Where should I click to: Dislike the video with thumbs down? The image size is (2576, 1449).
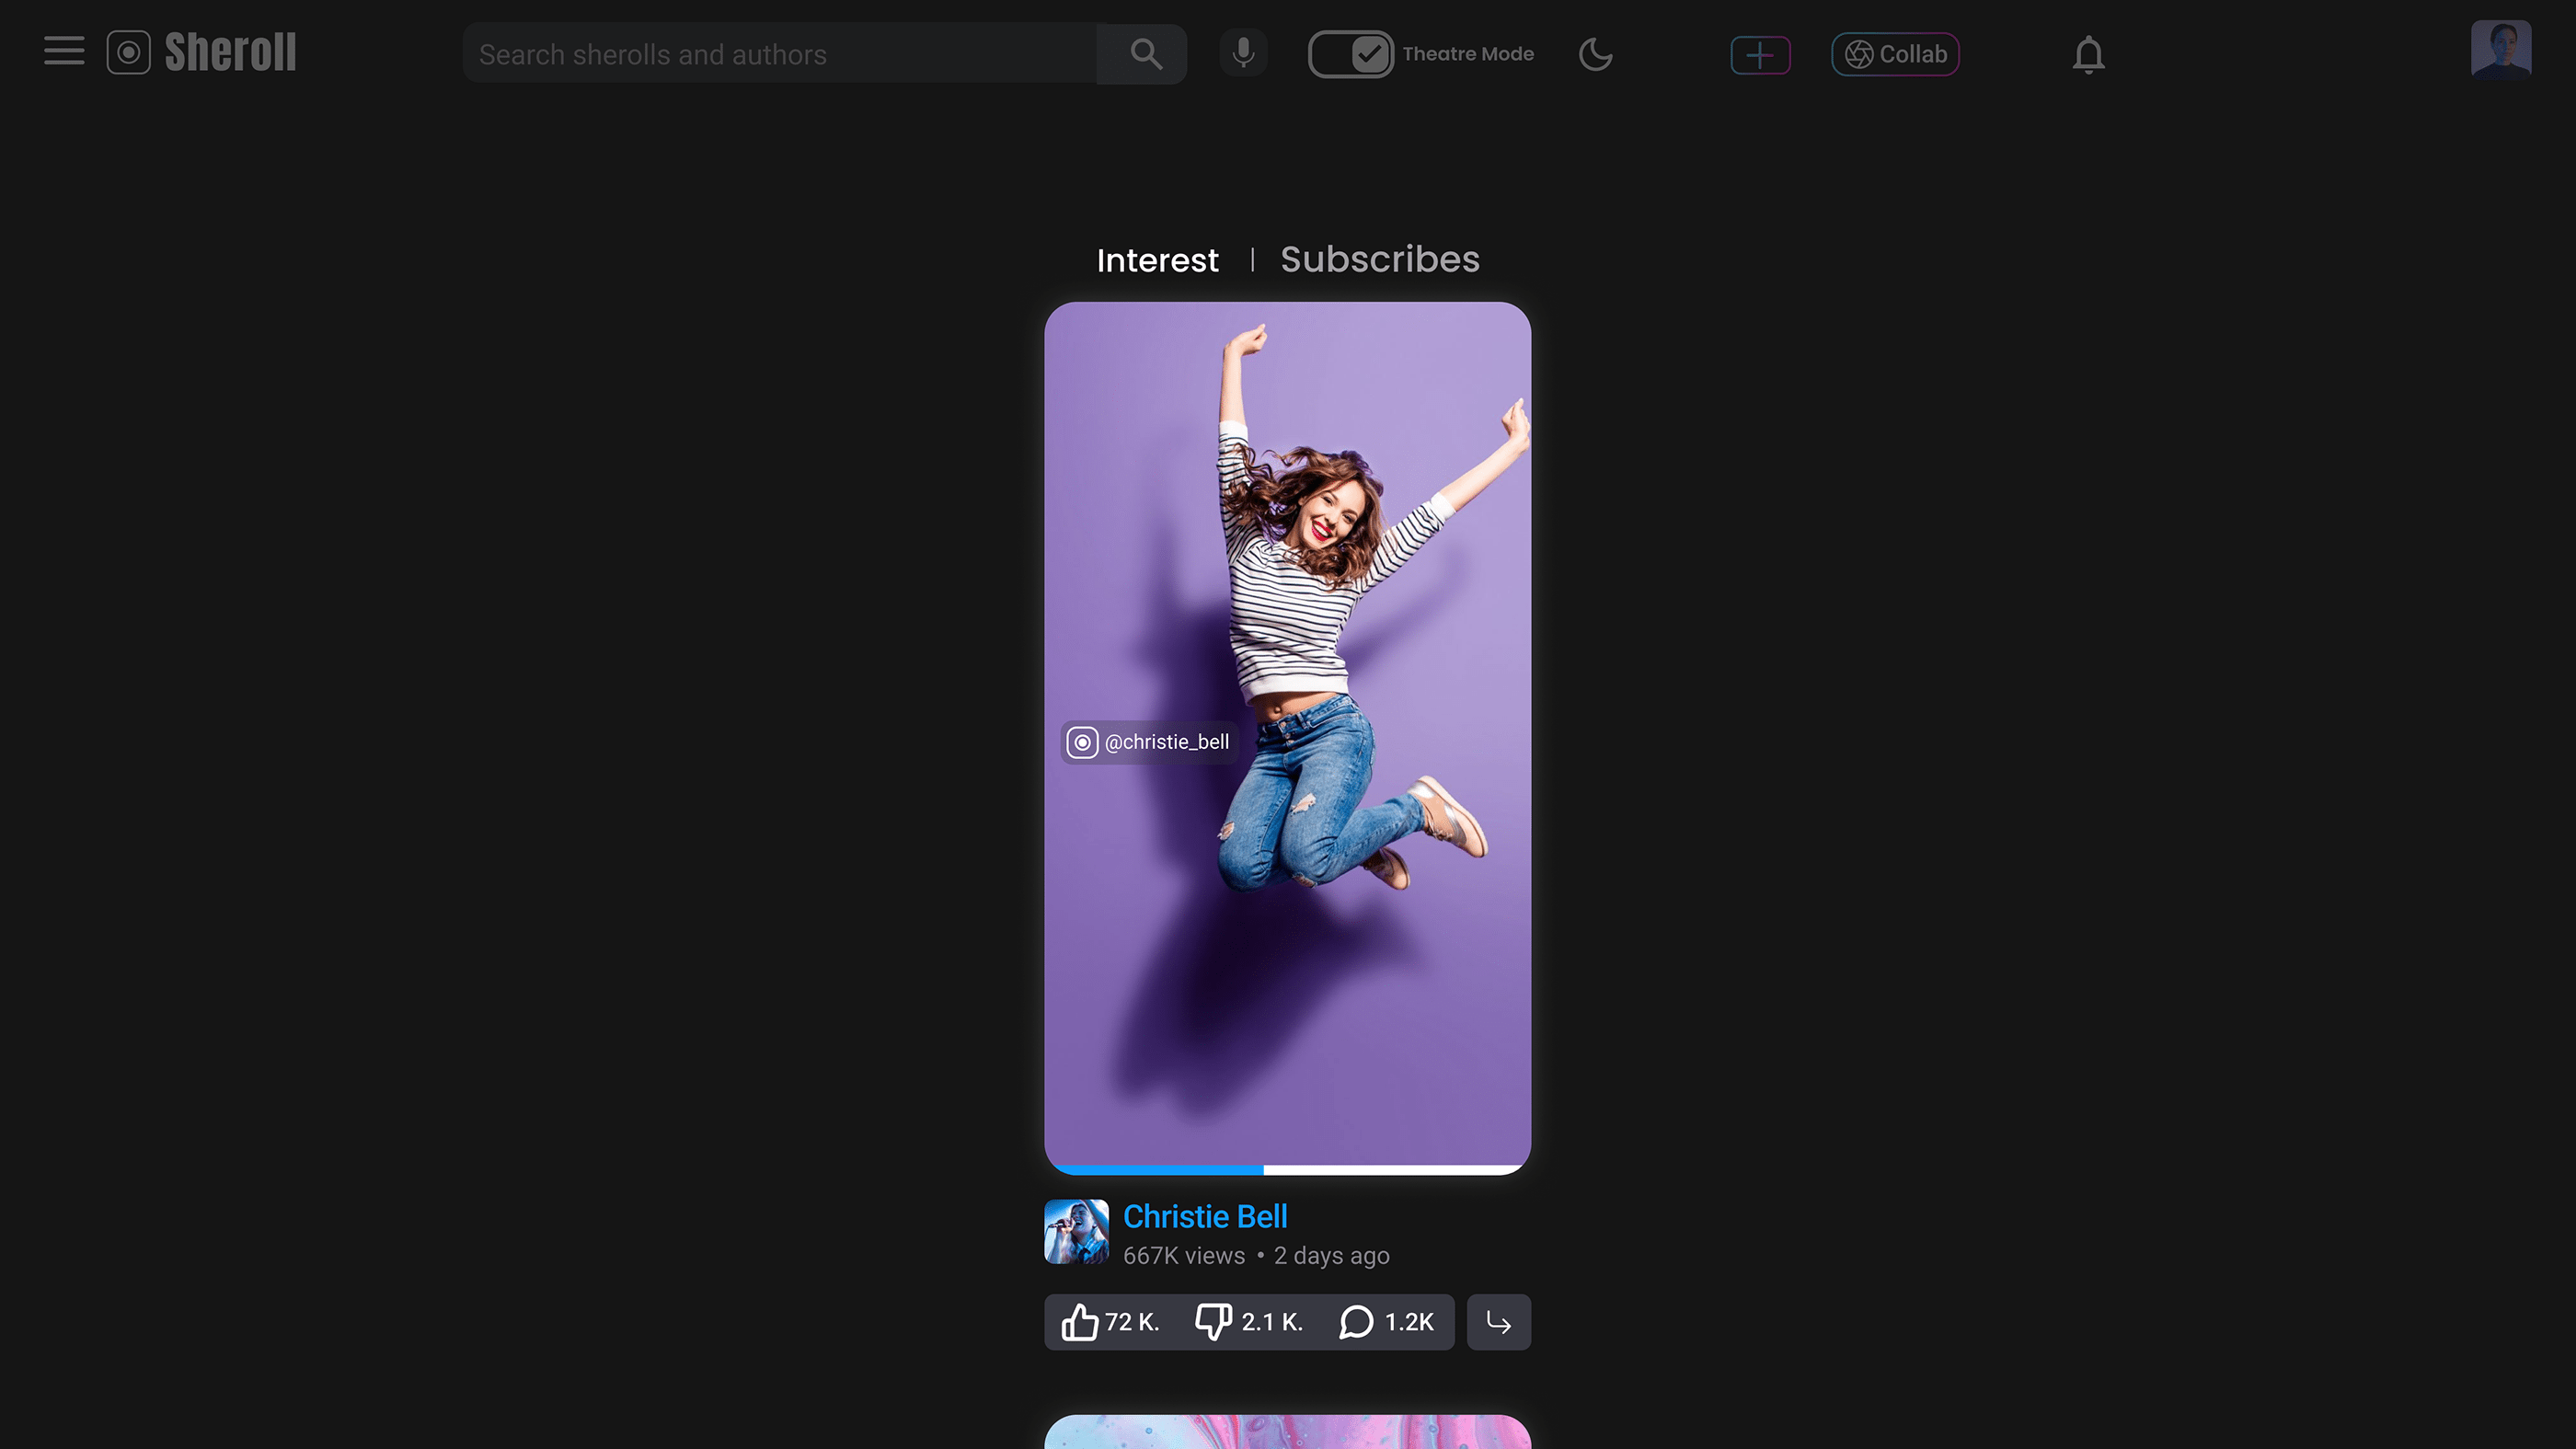click(x=1214, y=1322)
